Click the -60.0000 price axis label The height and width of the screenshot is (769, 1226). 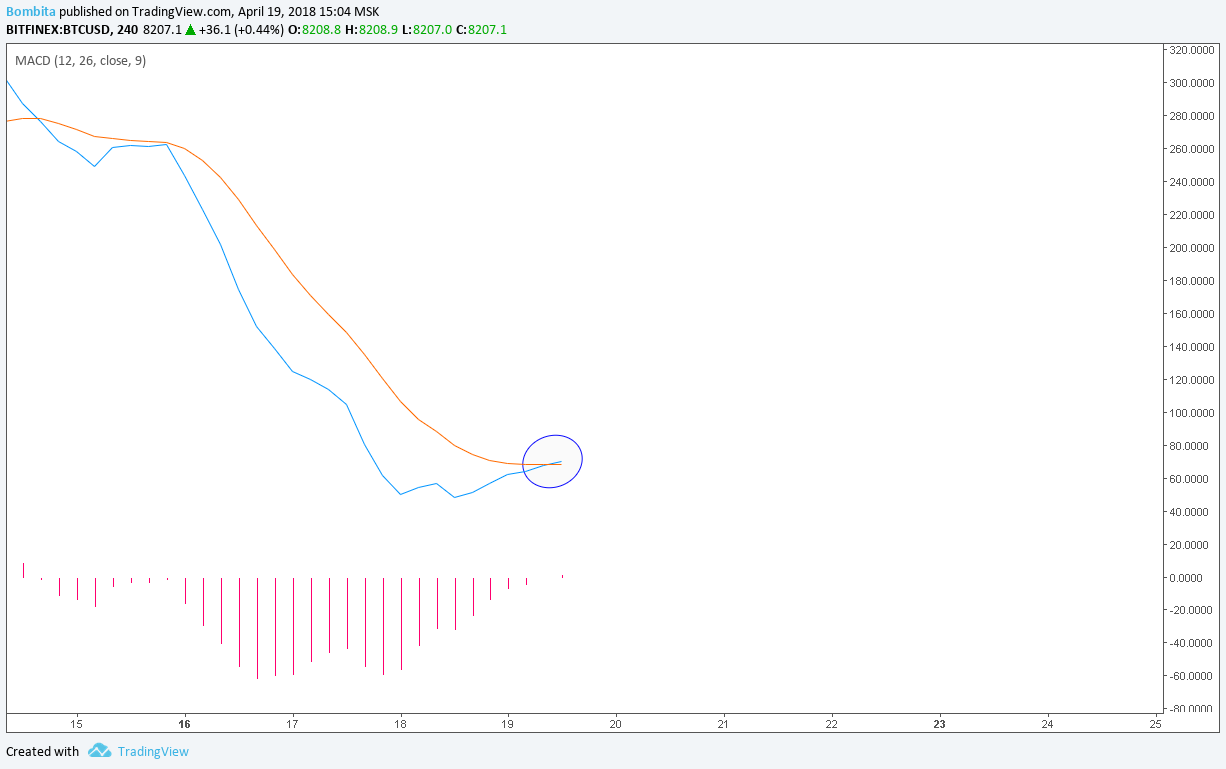tap(1192, 676)
